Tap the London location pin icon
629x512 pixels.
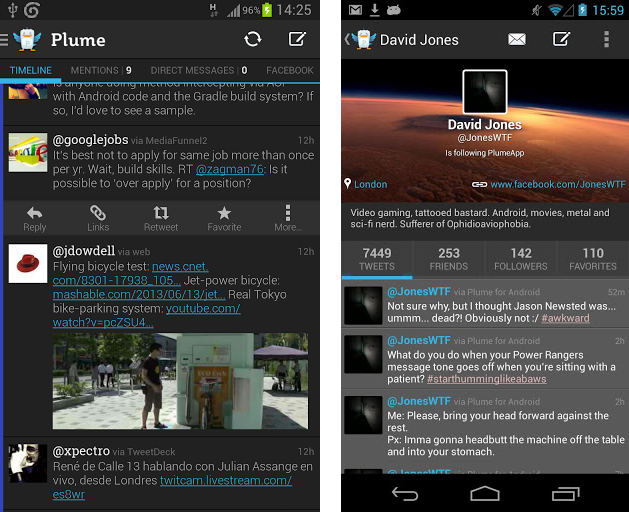point(347,183)
